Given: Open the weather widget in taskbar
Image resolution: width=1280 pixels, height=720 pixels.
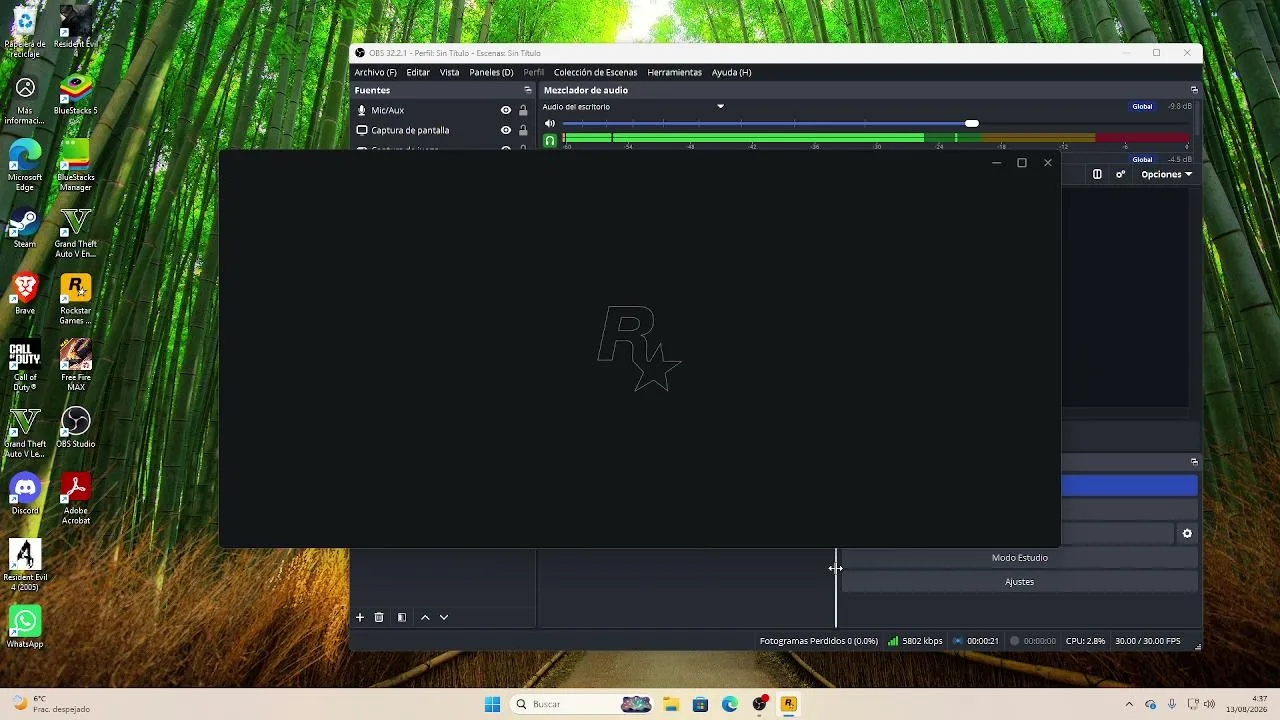Looking at the screenshot, I should (50, 704).
